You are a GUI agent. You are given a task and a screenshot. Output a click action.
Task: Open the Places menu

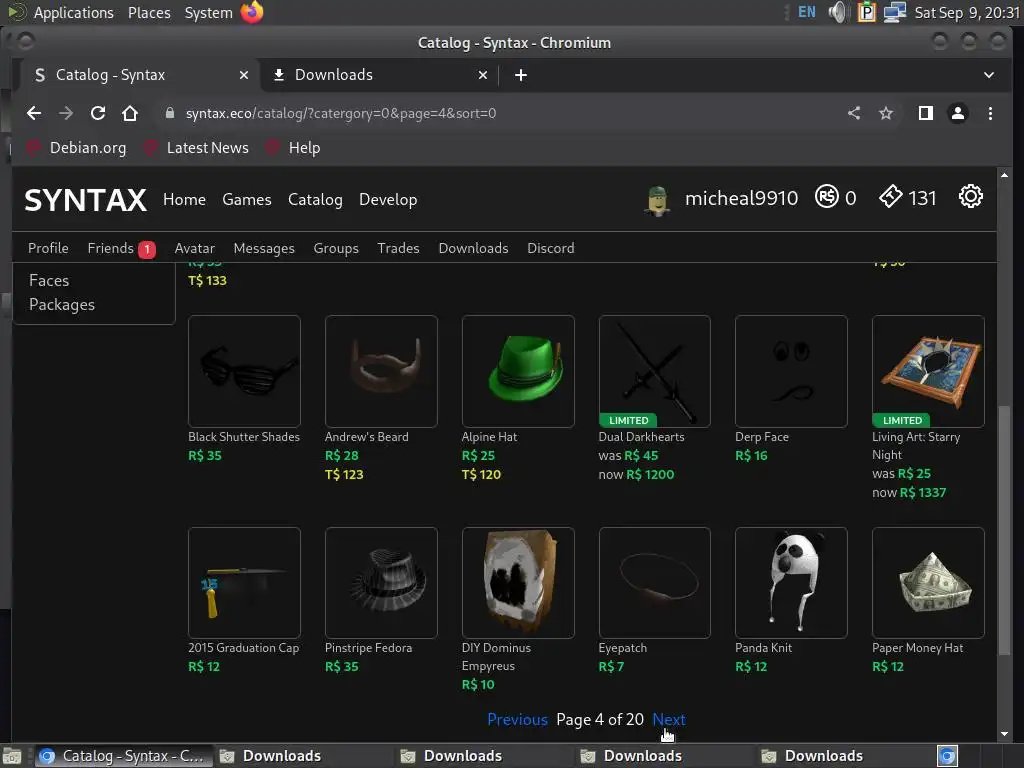pos(149,12)
